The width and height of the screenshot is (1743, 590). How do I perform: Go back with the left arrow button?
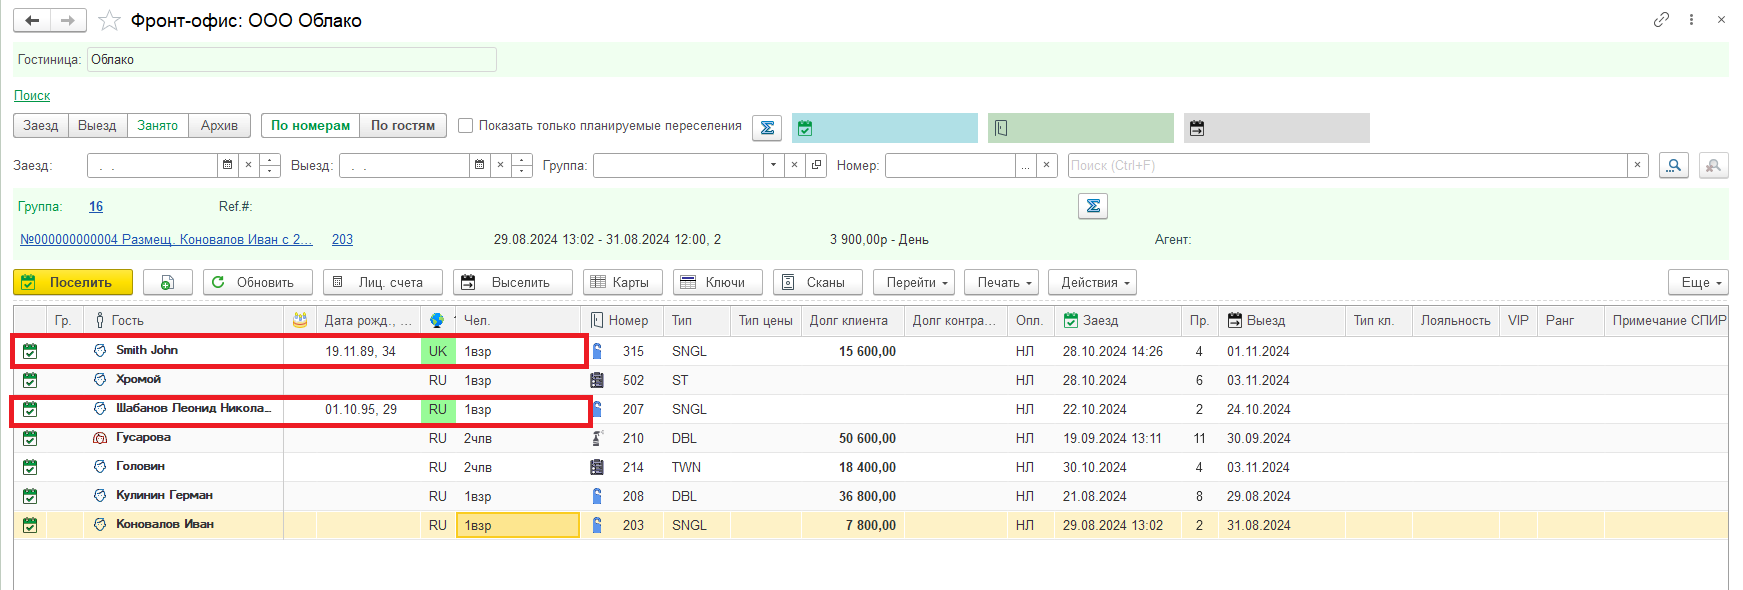(x=32, y=20)
